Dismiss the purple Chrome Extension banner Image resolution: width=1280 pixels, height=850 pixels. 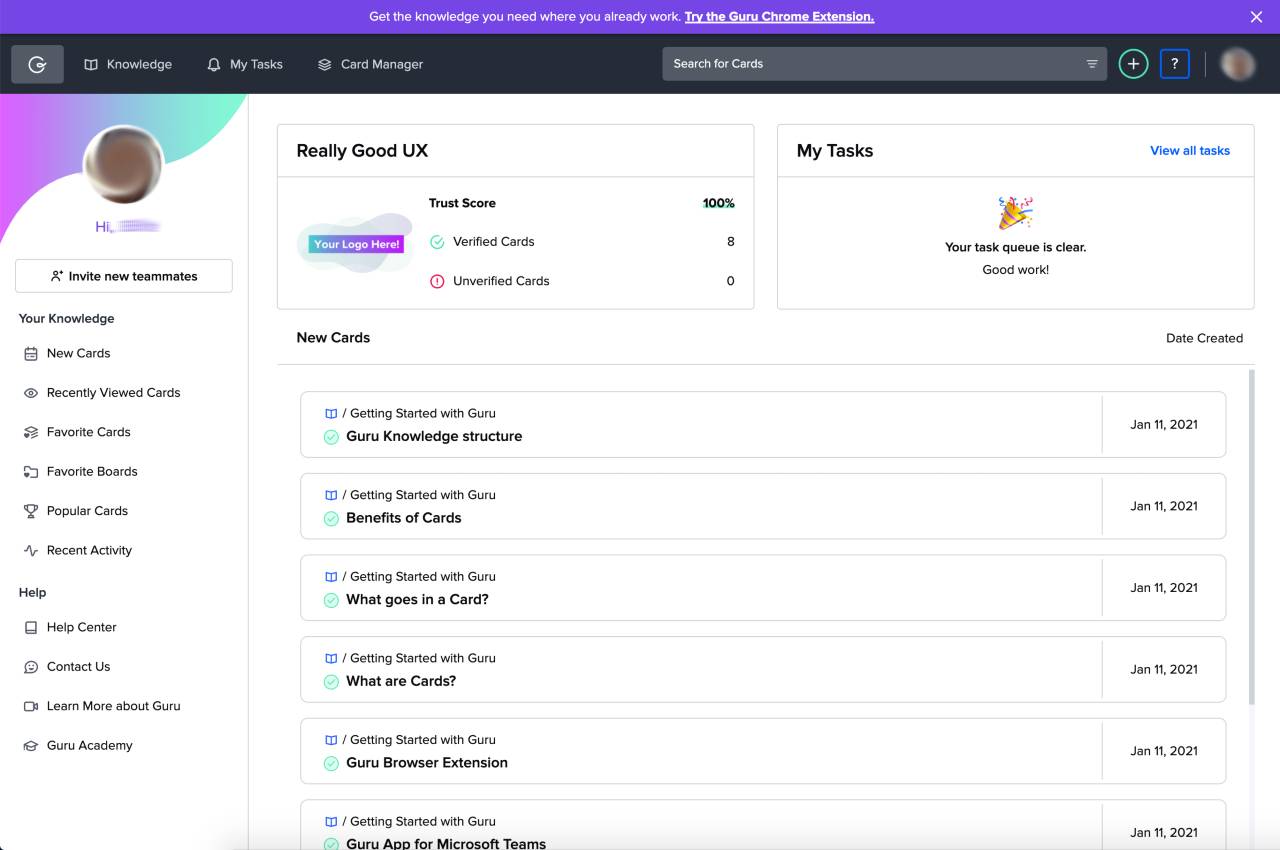click(1257, 17)
